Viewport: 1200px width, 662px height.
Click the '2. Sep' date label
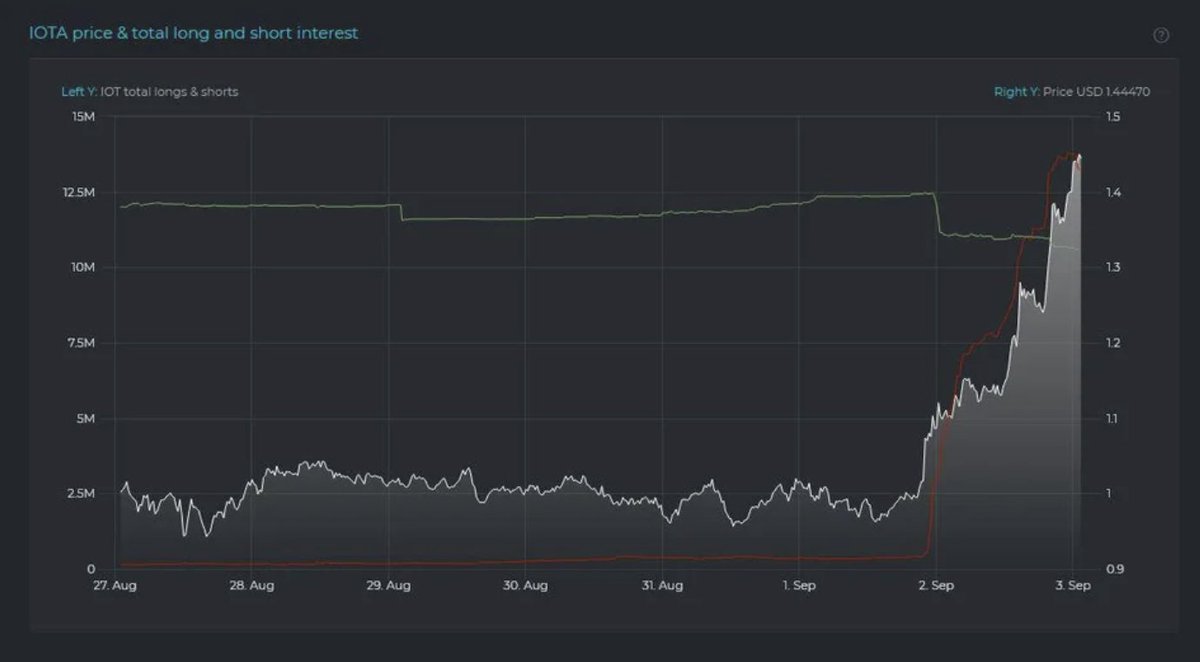coord(935,586)
